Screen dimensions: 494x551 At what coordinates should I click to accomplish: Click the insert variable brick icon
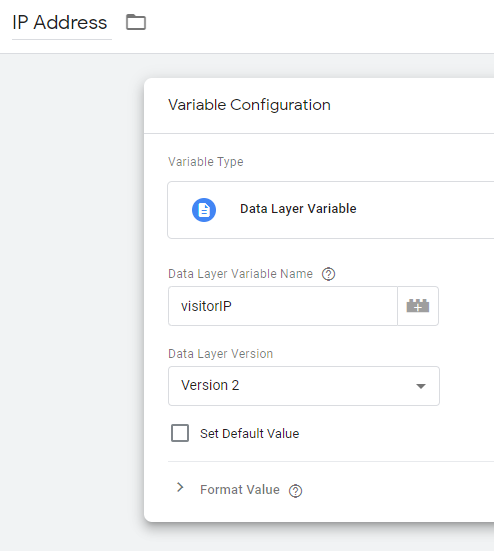(x=418, y=306)
